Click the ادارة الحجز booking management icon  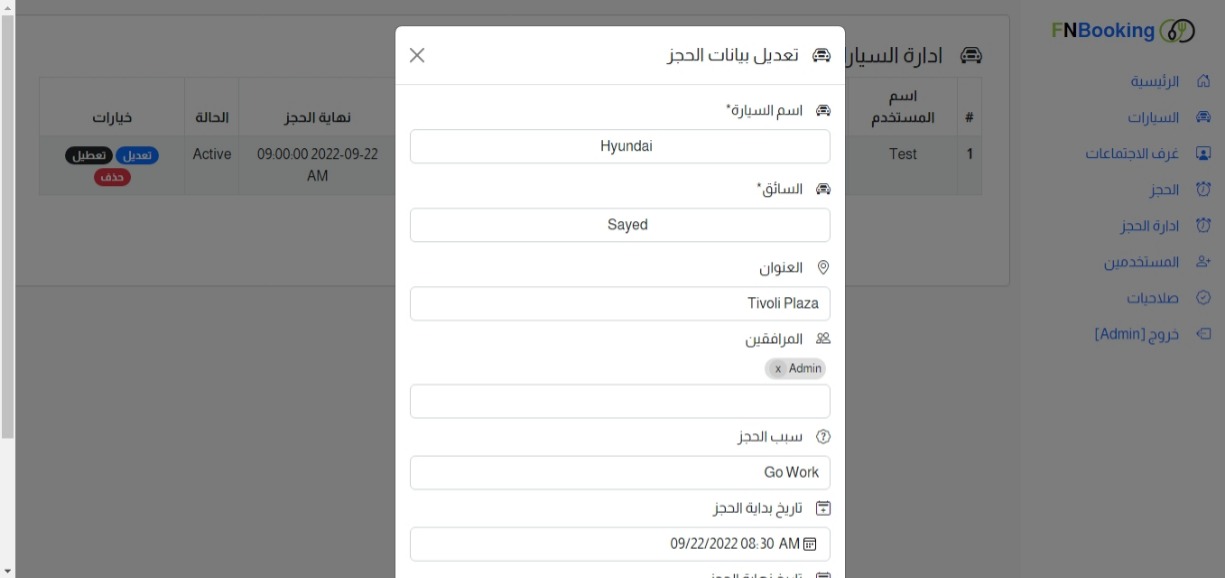[1204, 227]
